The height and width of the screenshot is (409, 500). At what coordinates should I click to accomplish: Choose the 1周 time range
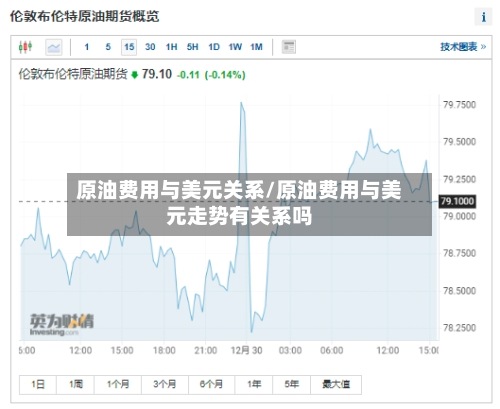click(75, 385)
